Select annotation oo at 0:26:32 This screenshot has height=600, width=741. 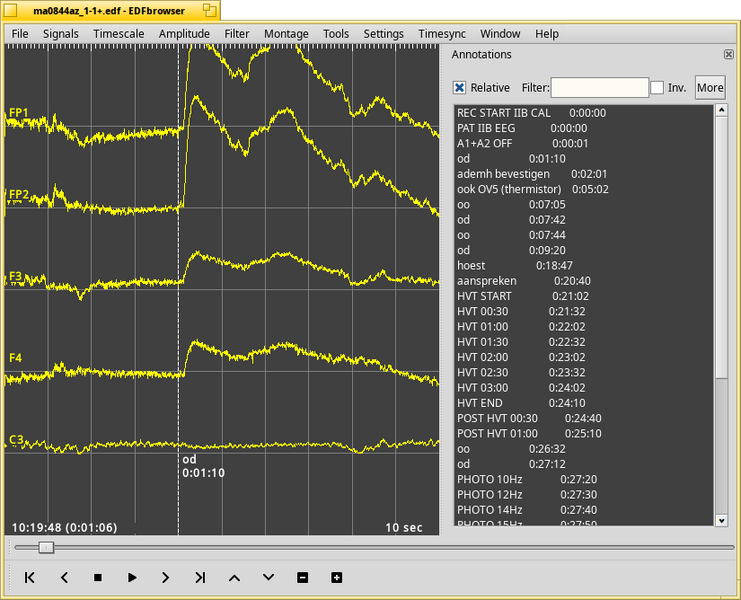coord(583,449)
